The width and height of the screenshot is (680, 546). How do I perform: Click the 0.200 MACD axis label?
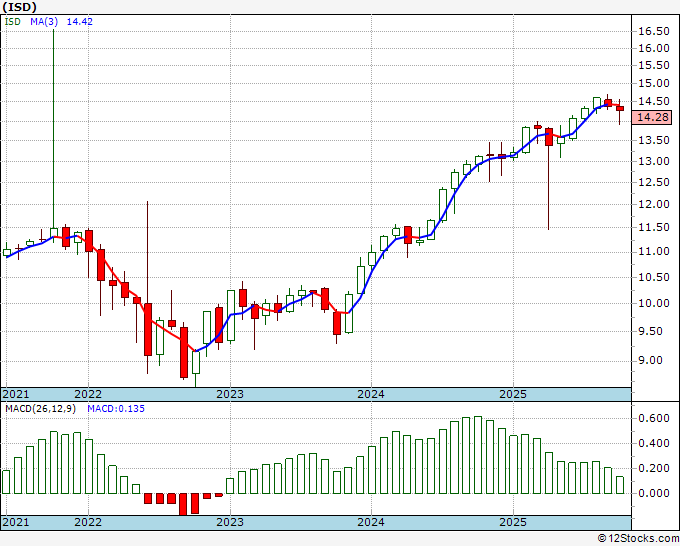click(x=654, y=468)
